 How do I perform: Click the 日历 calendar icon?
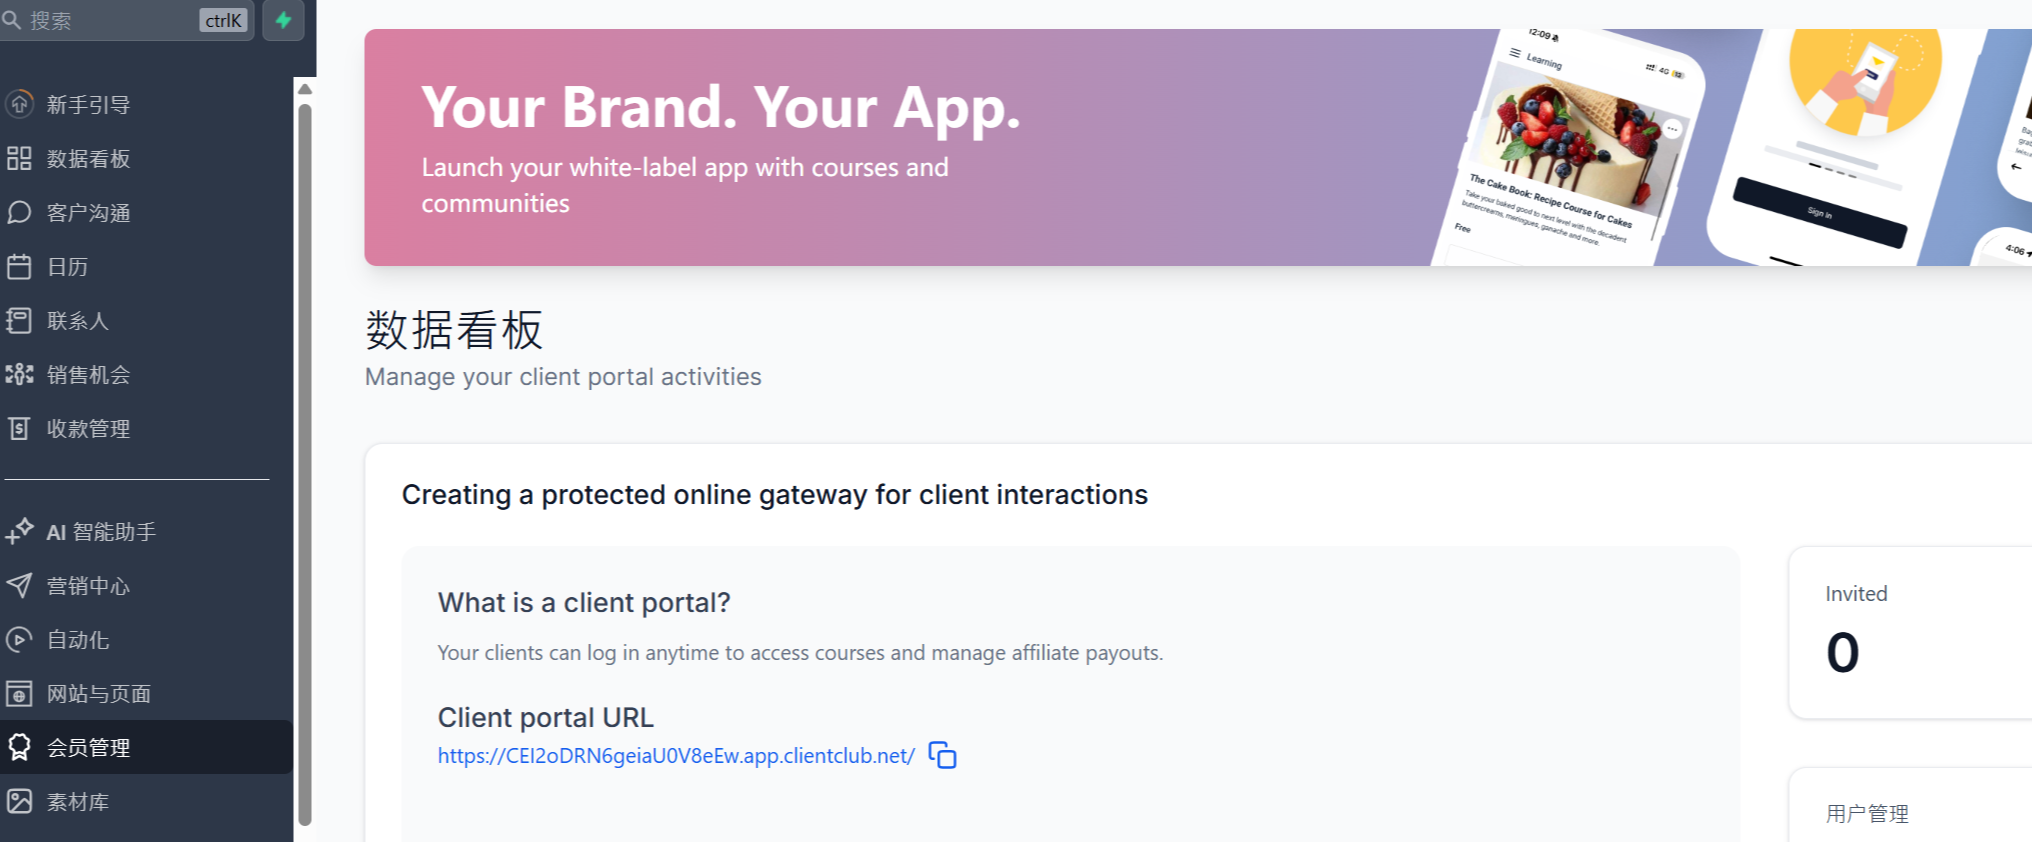[x=19, y=266]
